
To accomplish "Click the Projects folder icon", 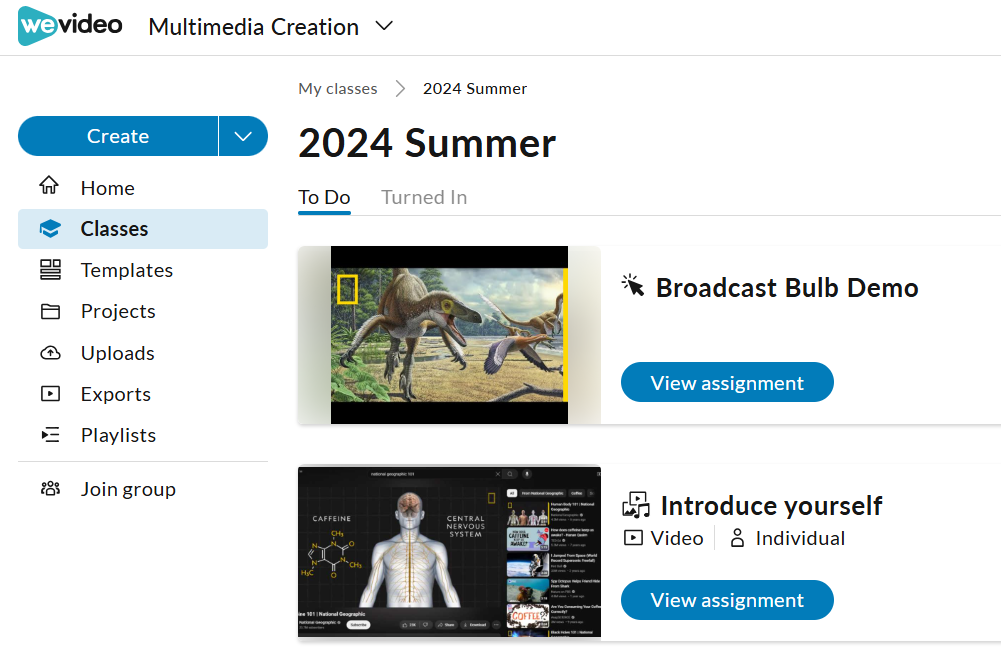I will point(50,312).
